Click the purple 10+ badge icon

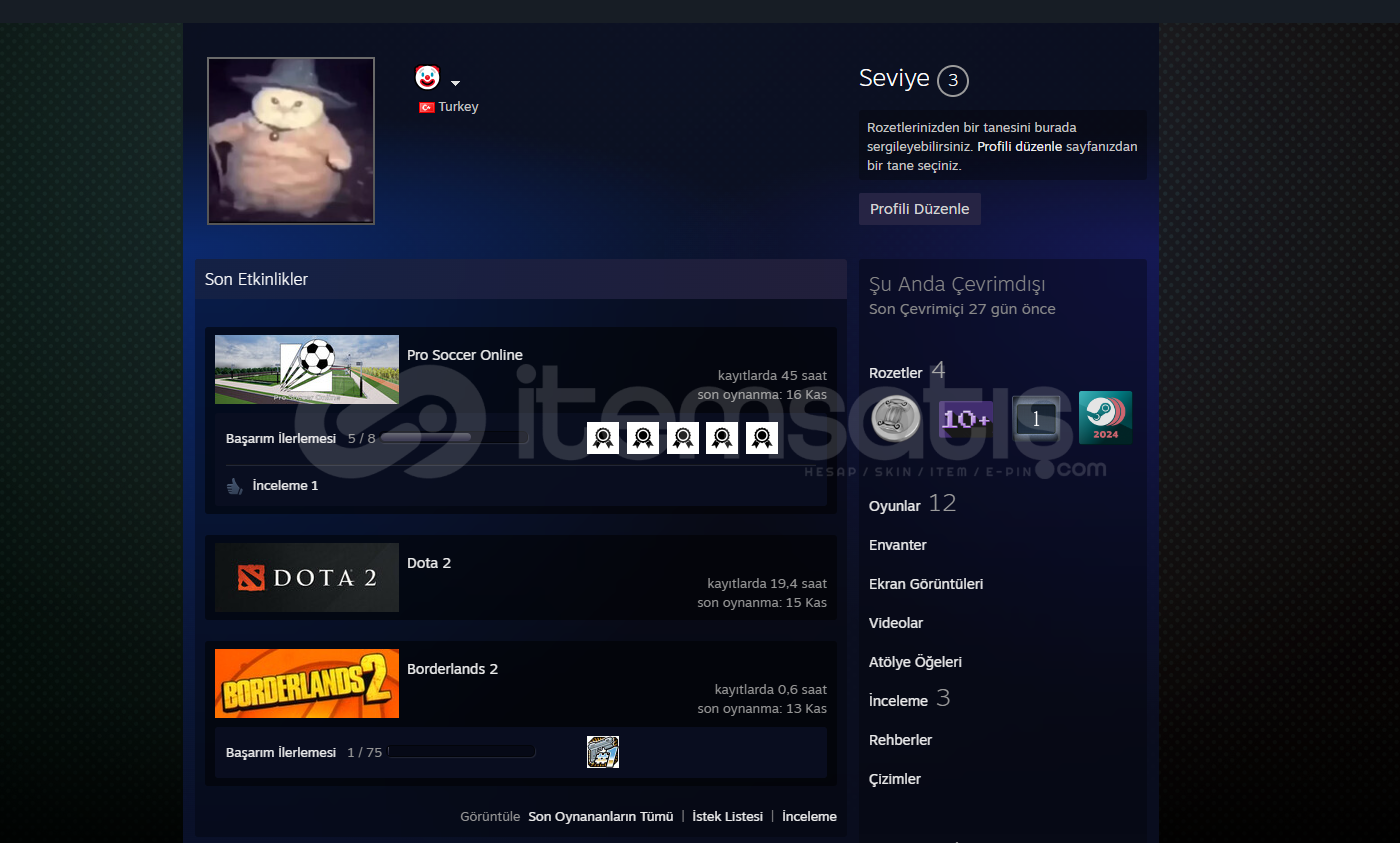(x=966, y=418)
